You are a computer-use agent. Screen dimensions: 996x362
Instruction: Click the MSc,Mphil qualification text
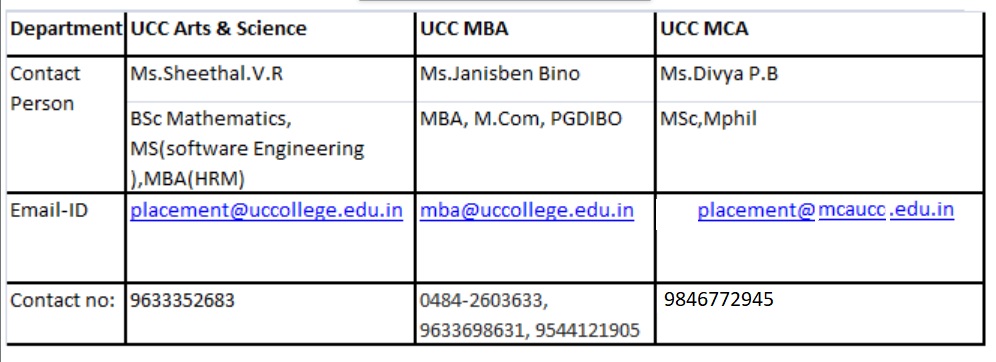tap(709, 119)
